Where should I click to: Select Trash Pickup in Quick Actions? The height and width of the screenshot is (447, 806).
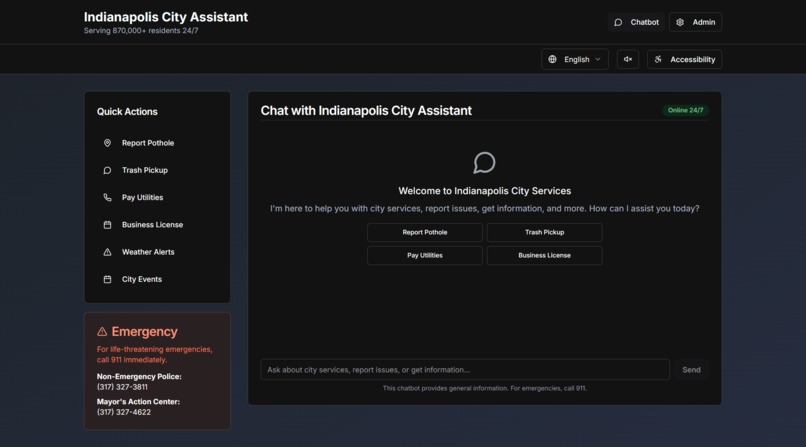157,170
